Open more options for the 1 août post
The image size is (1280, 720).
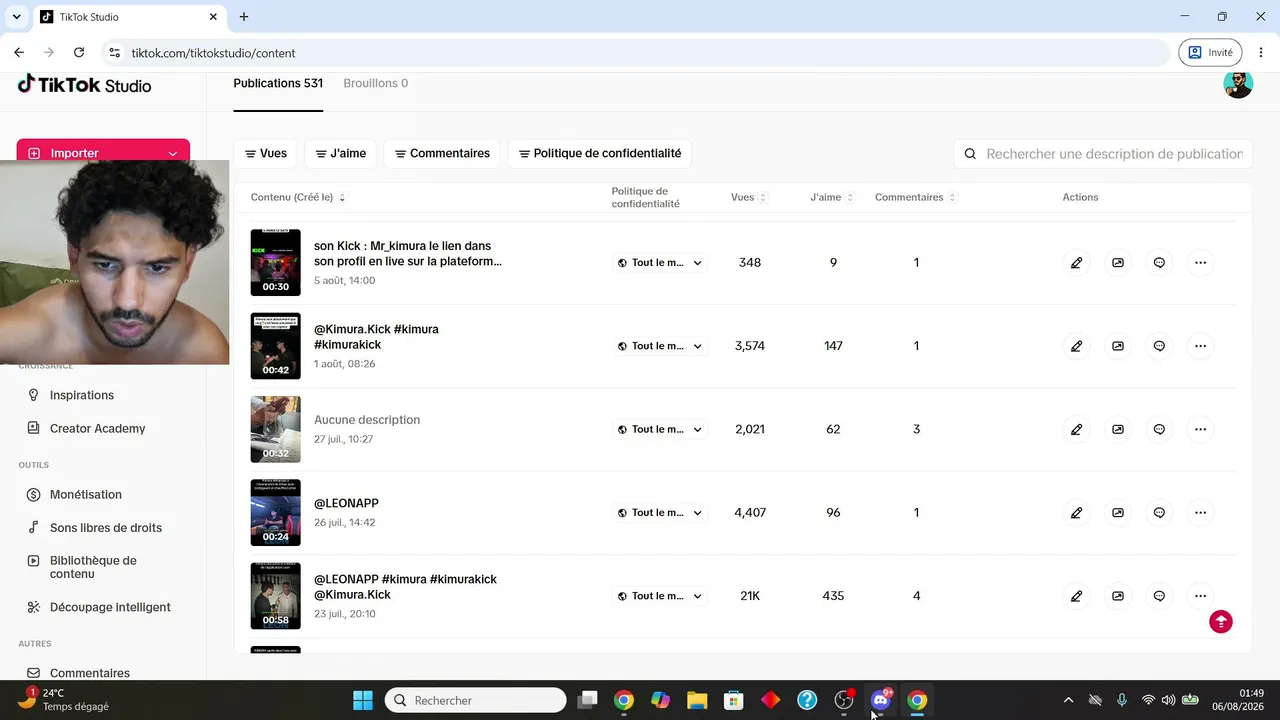pyautogui.click(x=1201, y=346)
